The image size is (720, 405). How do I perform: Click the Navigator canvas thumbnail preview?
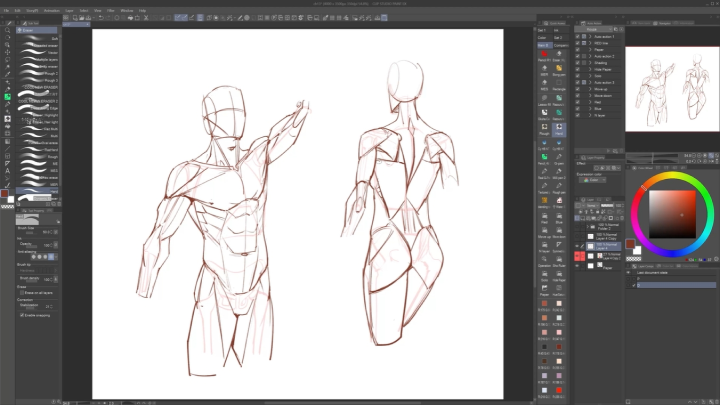click(672, 89)
